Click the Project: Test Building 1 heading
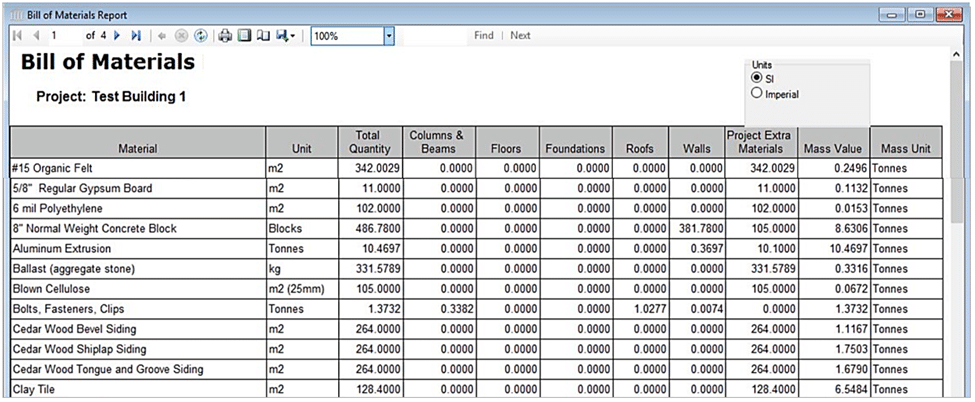 click(111, 97)
